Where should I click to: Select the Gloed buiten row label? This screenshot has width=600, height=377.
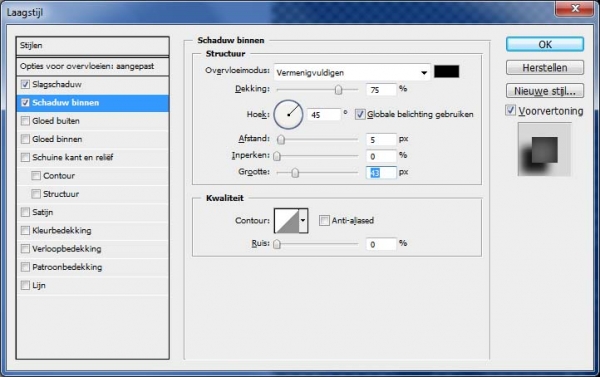tap(56, 121)
